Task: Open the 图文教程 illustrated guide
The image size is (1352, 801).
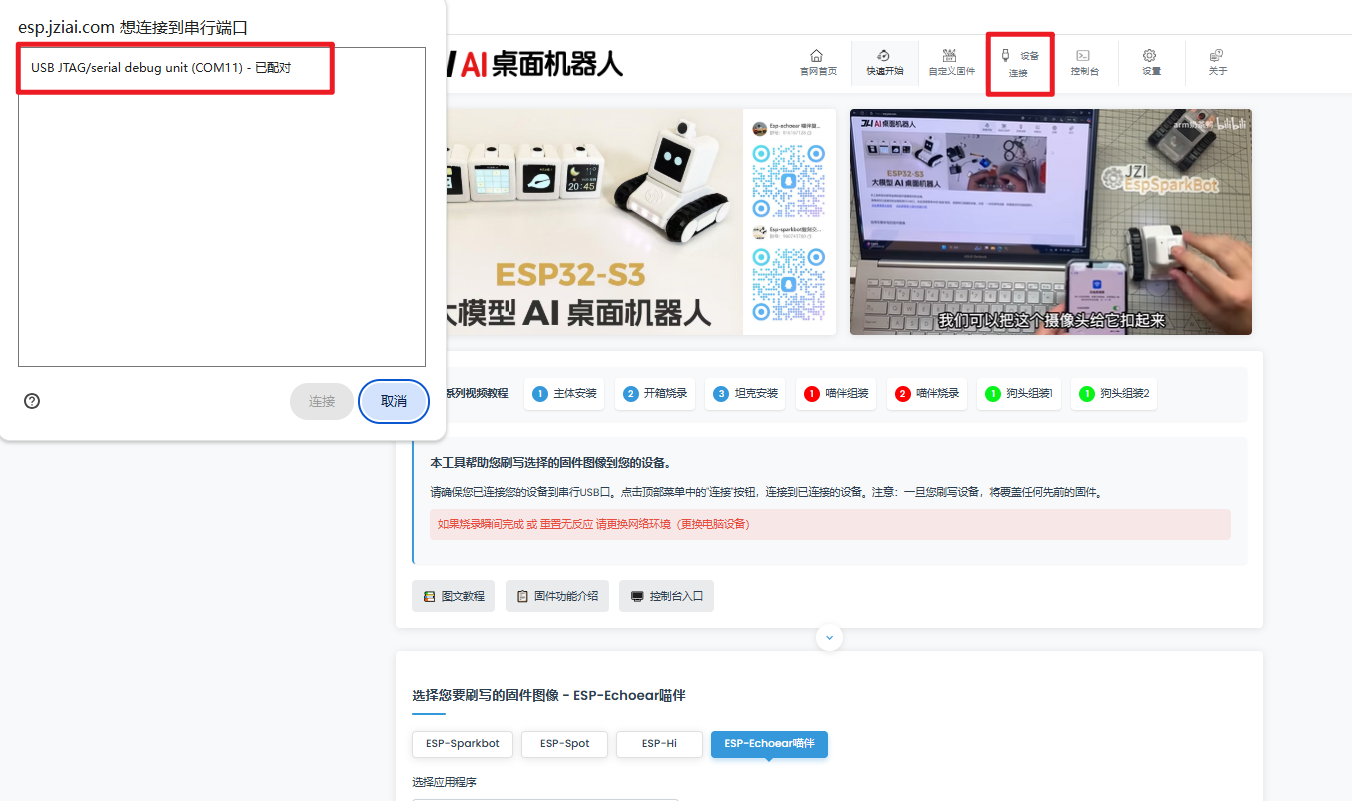Action: 453,596
